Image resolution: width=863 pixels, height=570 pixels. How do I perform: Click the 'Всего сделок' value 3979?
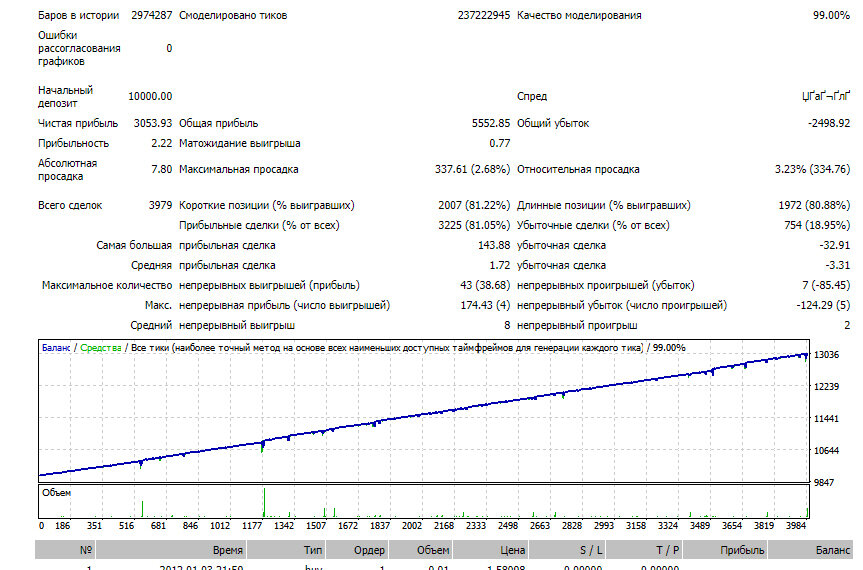(x=160, y=205)
